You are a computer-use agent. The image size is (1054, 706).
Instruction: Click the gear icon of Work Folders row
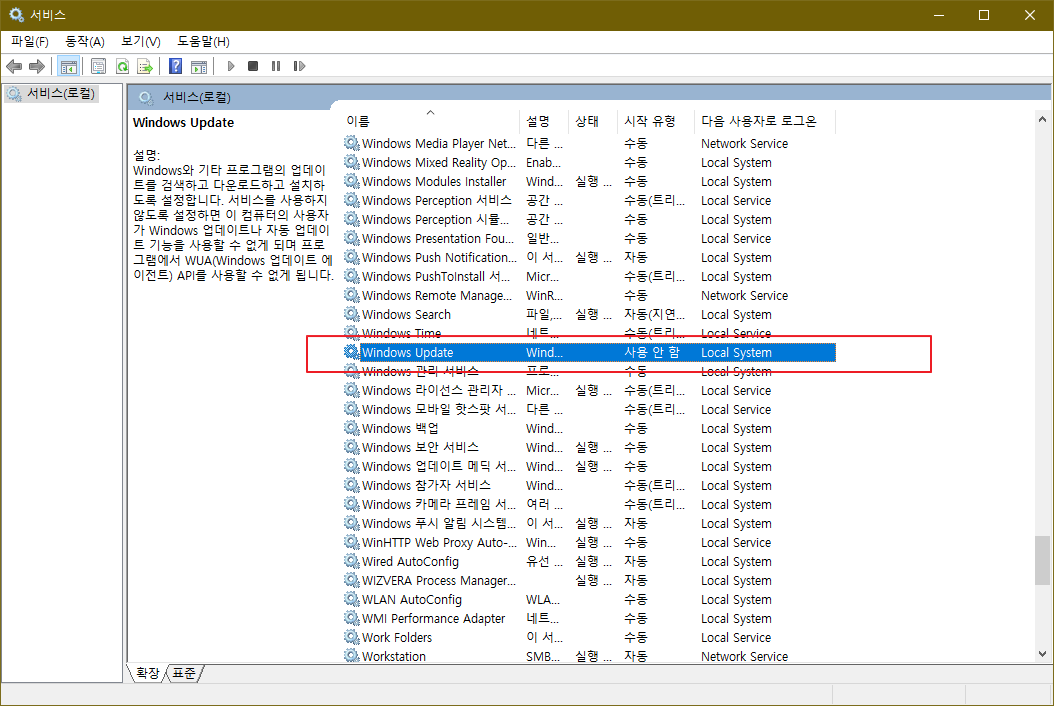[352, 637]
